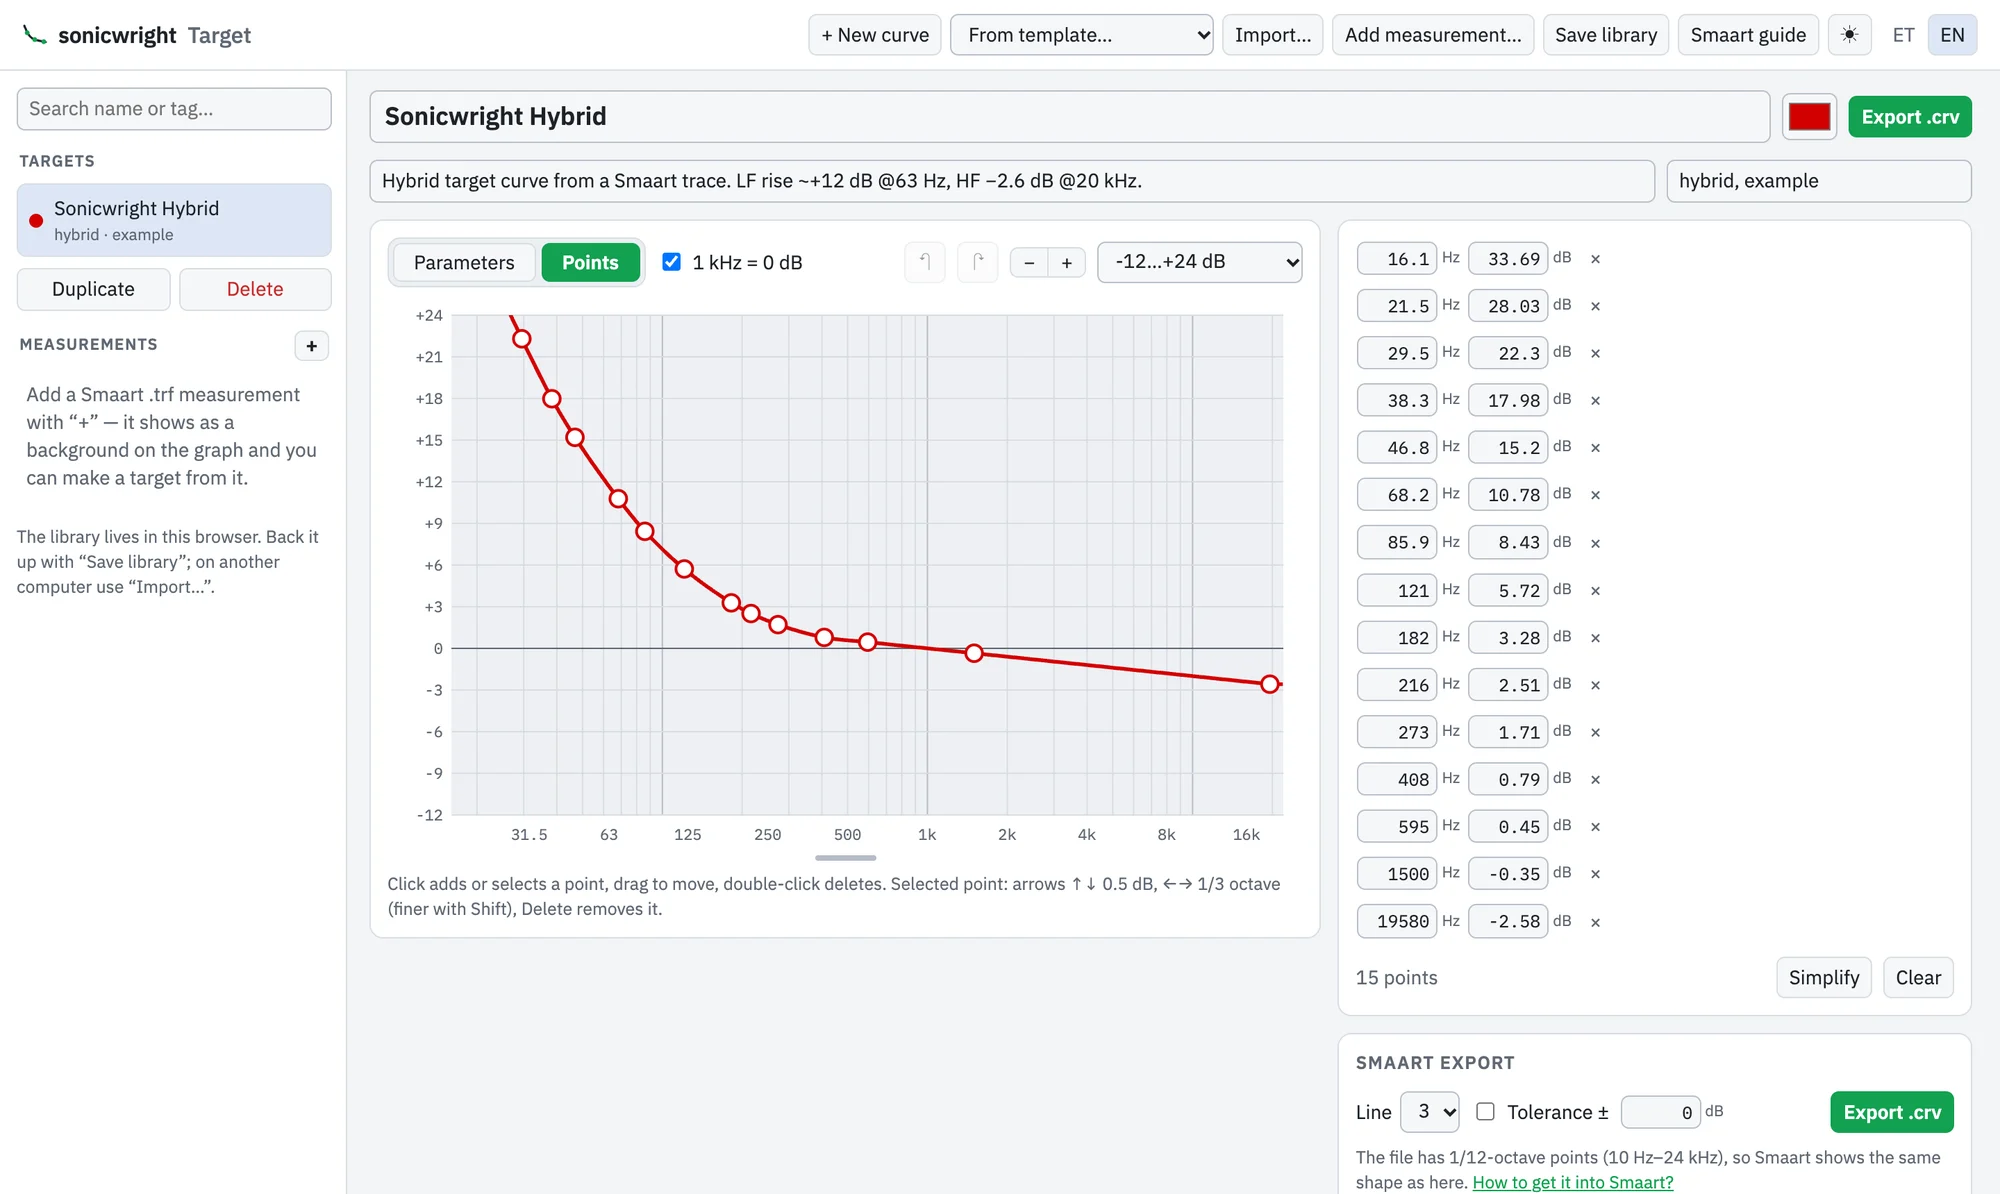The width and height of the screenshot is (2000, 1194).
Task: Select the EN language option
Action: 1952,35
